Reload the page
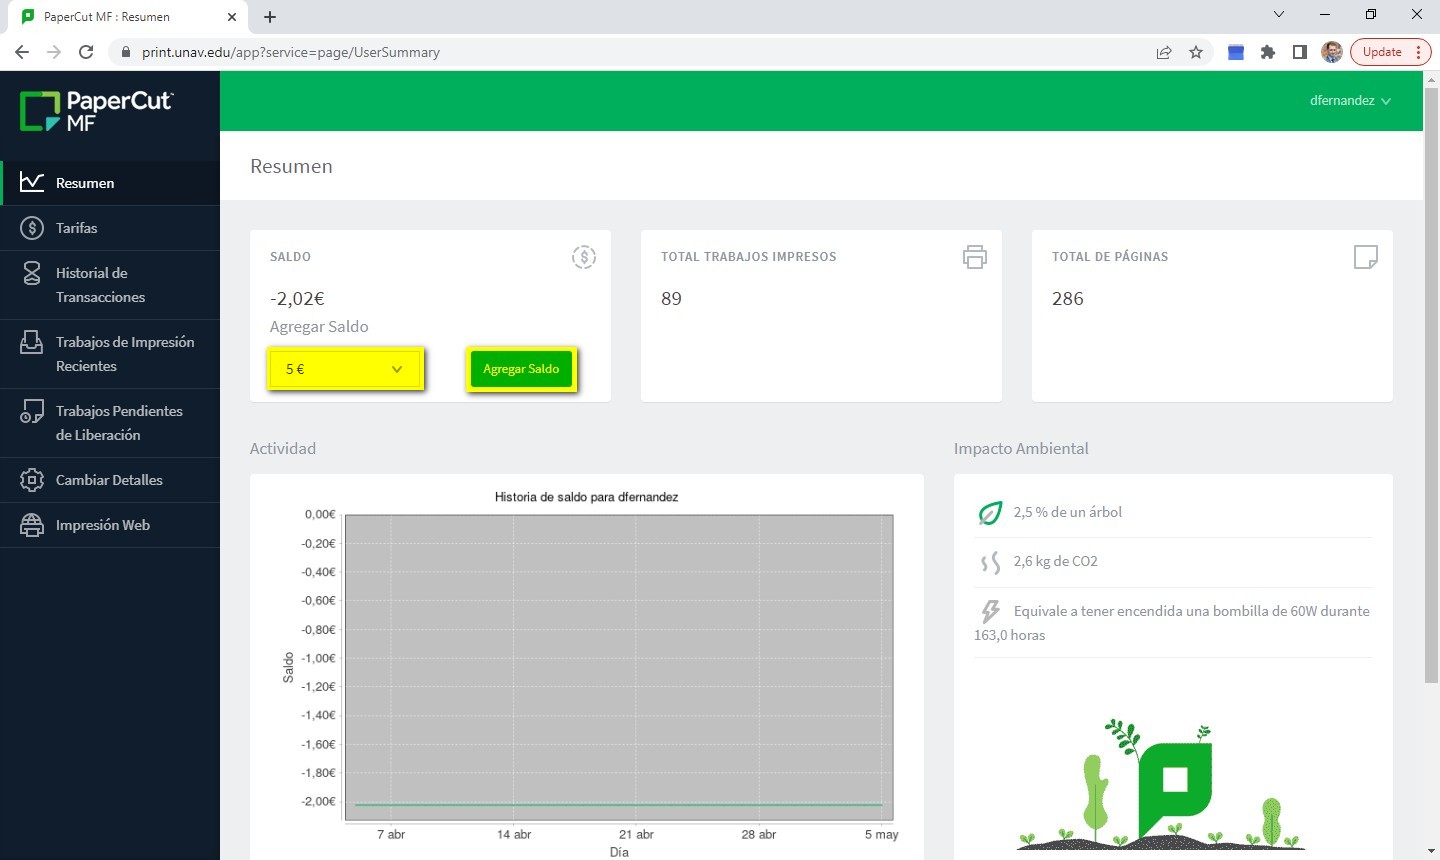Screen dimensions: 1440x860 coord(86,52)
